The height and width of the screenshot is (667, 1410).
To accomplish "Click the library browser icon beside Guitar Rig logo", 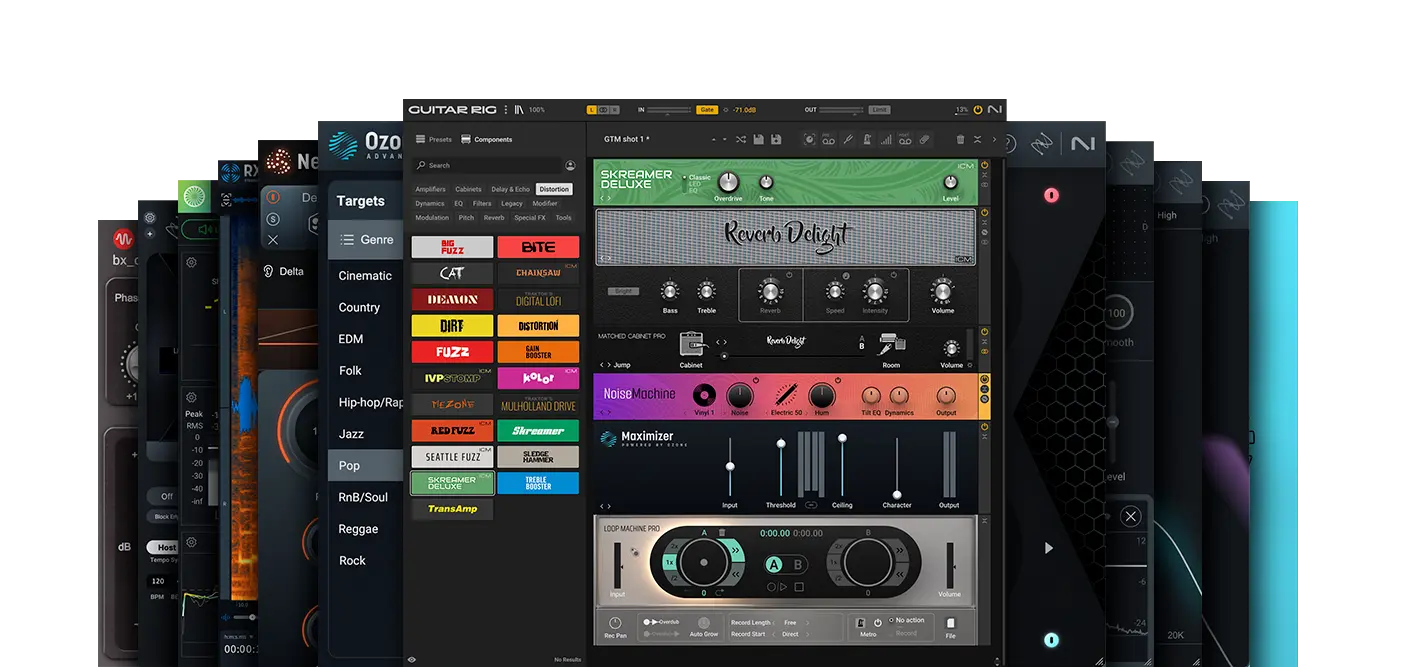I will (519, 109).
